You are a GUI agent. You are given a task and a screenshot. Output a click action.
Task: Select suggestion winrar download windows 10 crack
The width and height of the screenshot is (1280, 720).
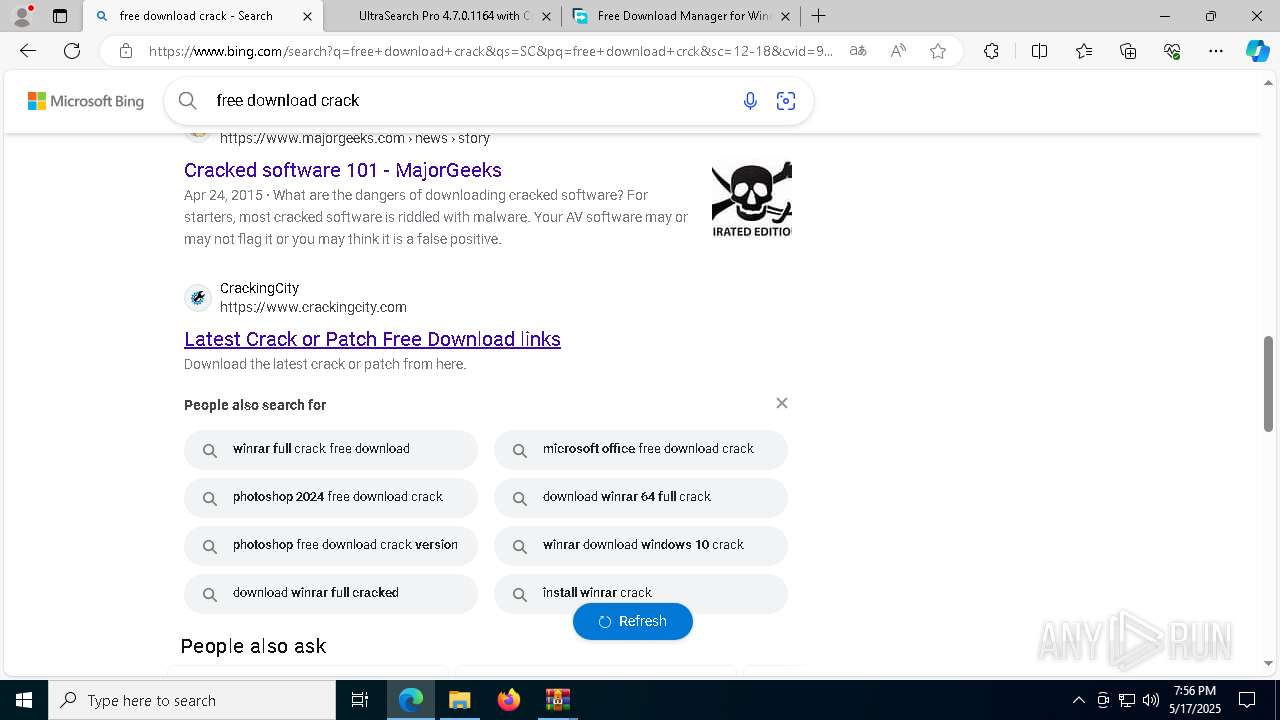pos(641,546)
